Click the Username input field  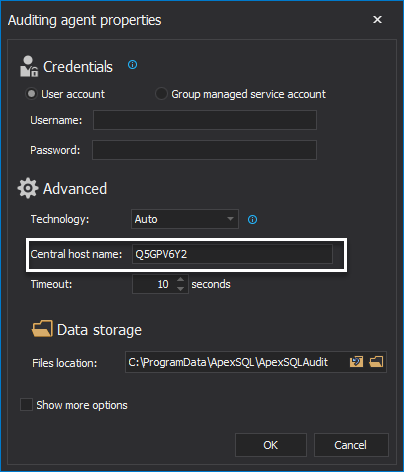coord(205,120)
